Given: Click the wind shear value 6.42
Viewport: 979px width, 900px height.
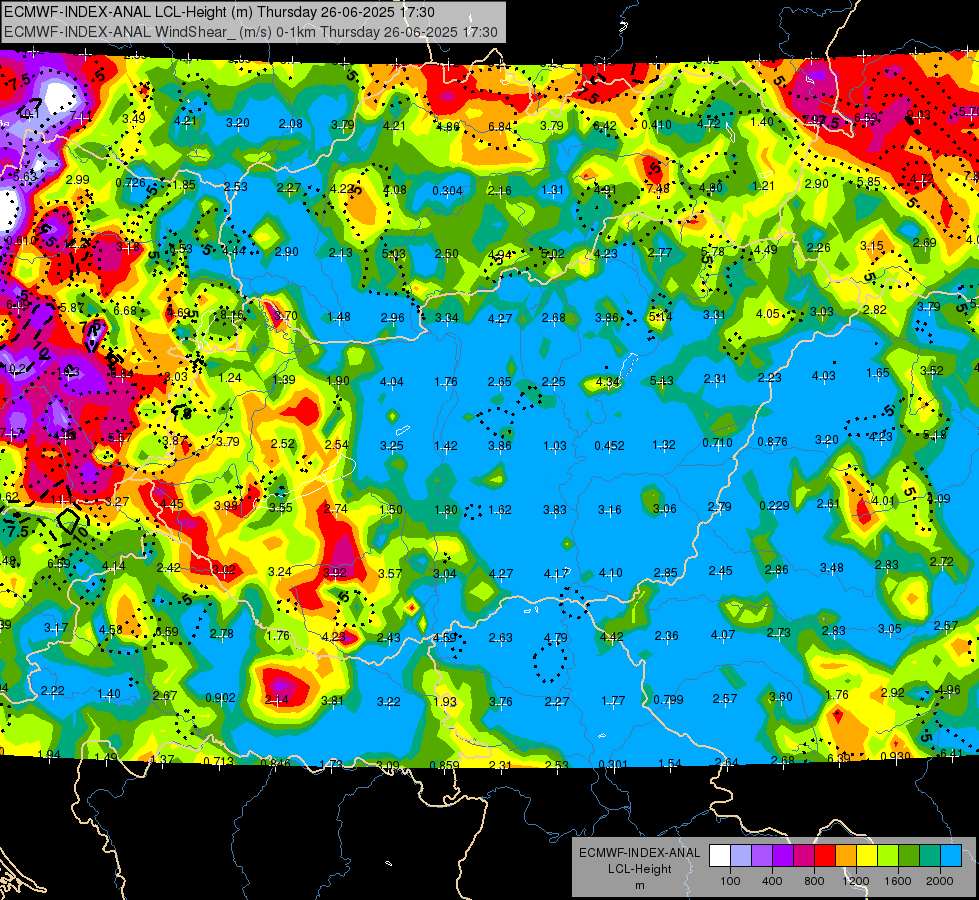Looking at the screenshot, I should [x=604, y=126].
